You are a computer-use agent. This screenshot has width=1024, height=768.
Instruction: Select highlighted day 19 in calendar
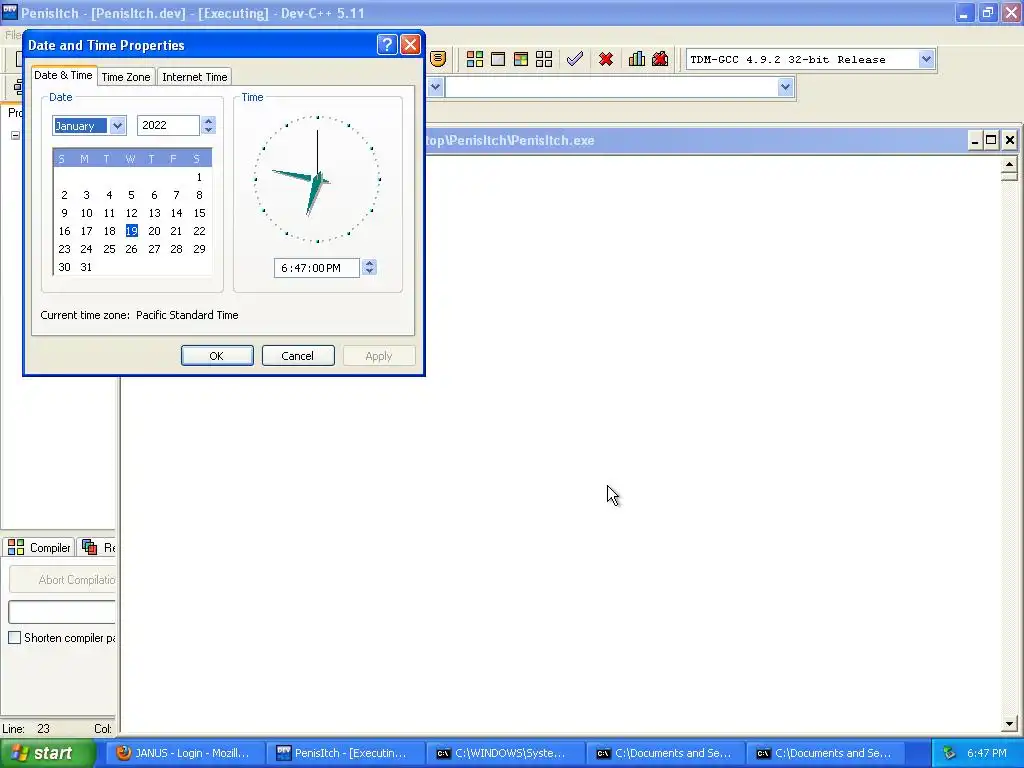pos(131,231)
